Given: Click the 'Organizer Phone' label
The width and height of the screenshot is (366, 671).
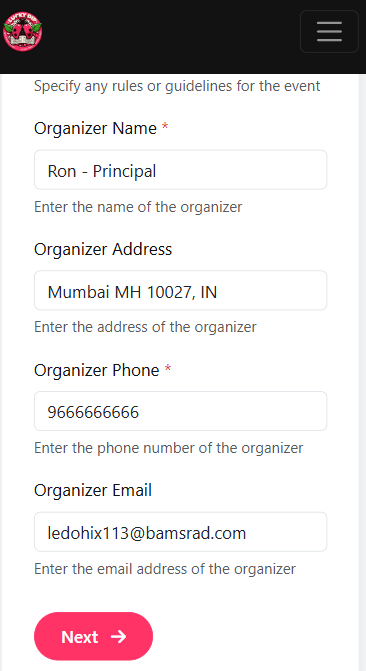Looking at the screenshot, I should (97, 370).
